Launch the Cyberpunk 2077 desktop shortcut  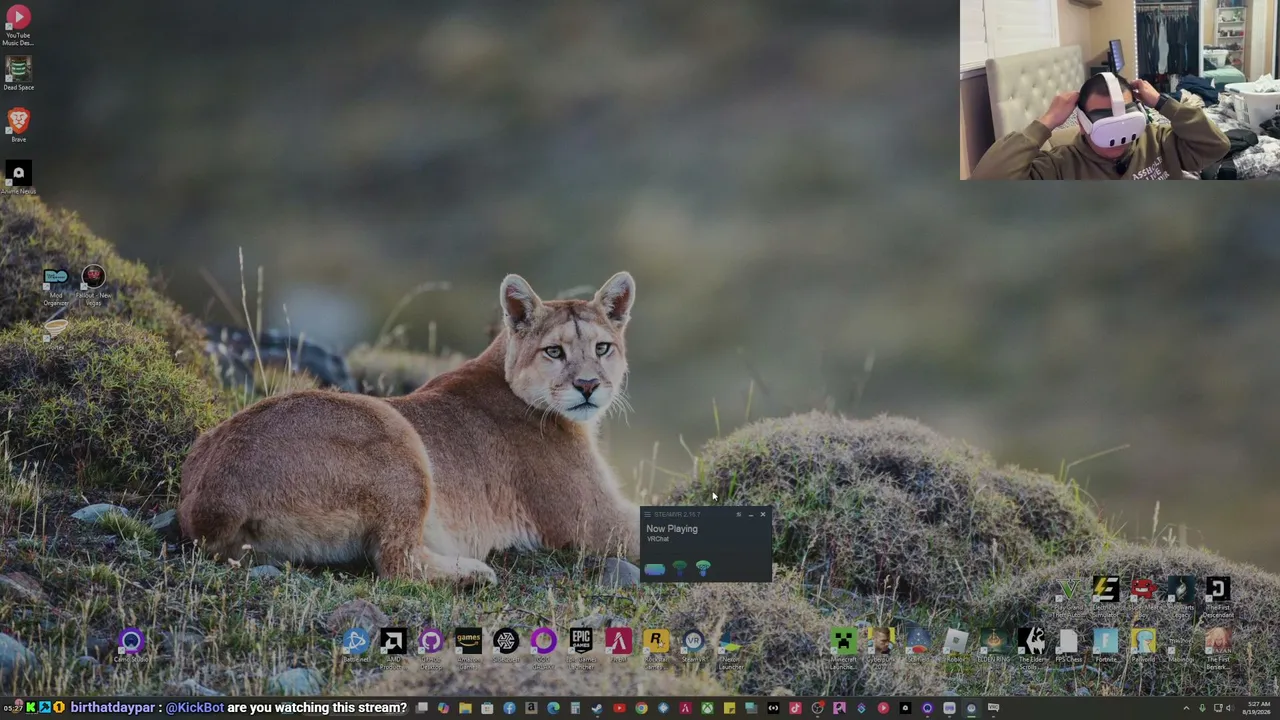click(881, 648)
